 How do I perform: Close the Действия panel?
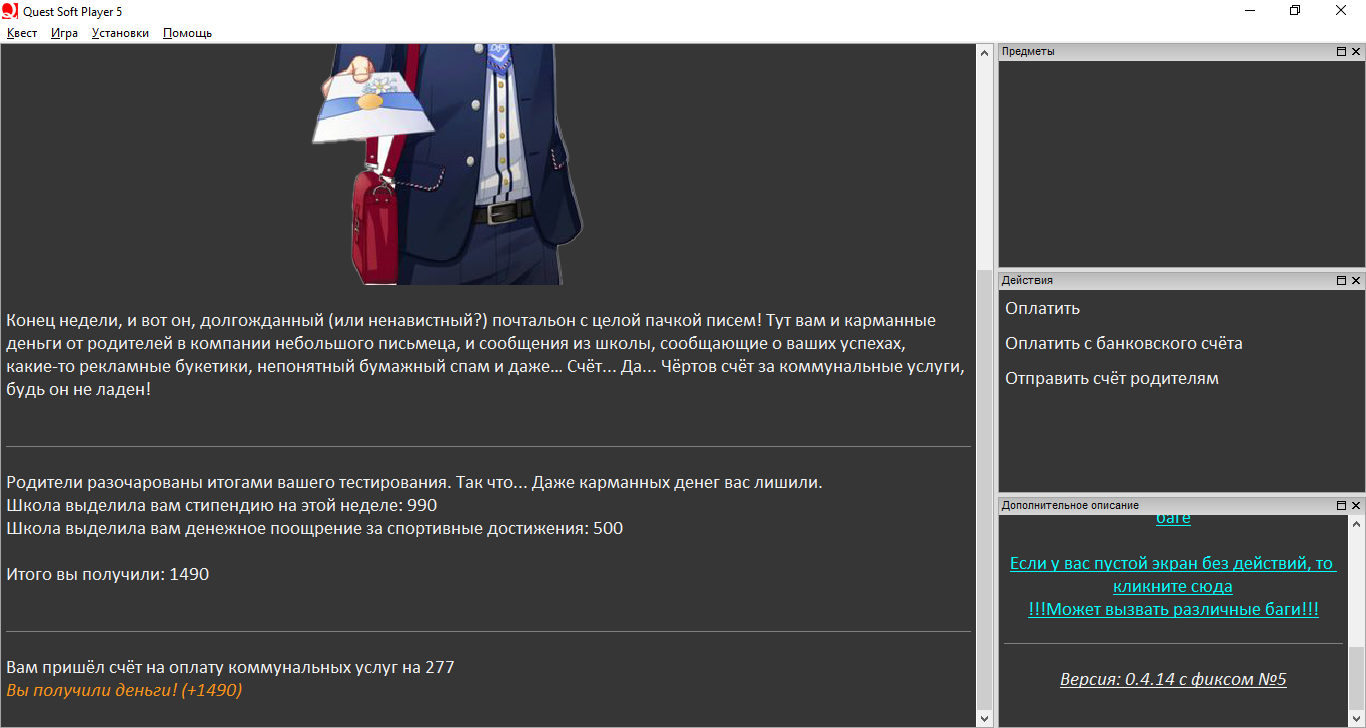(1356, 281)
